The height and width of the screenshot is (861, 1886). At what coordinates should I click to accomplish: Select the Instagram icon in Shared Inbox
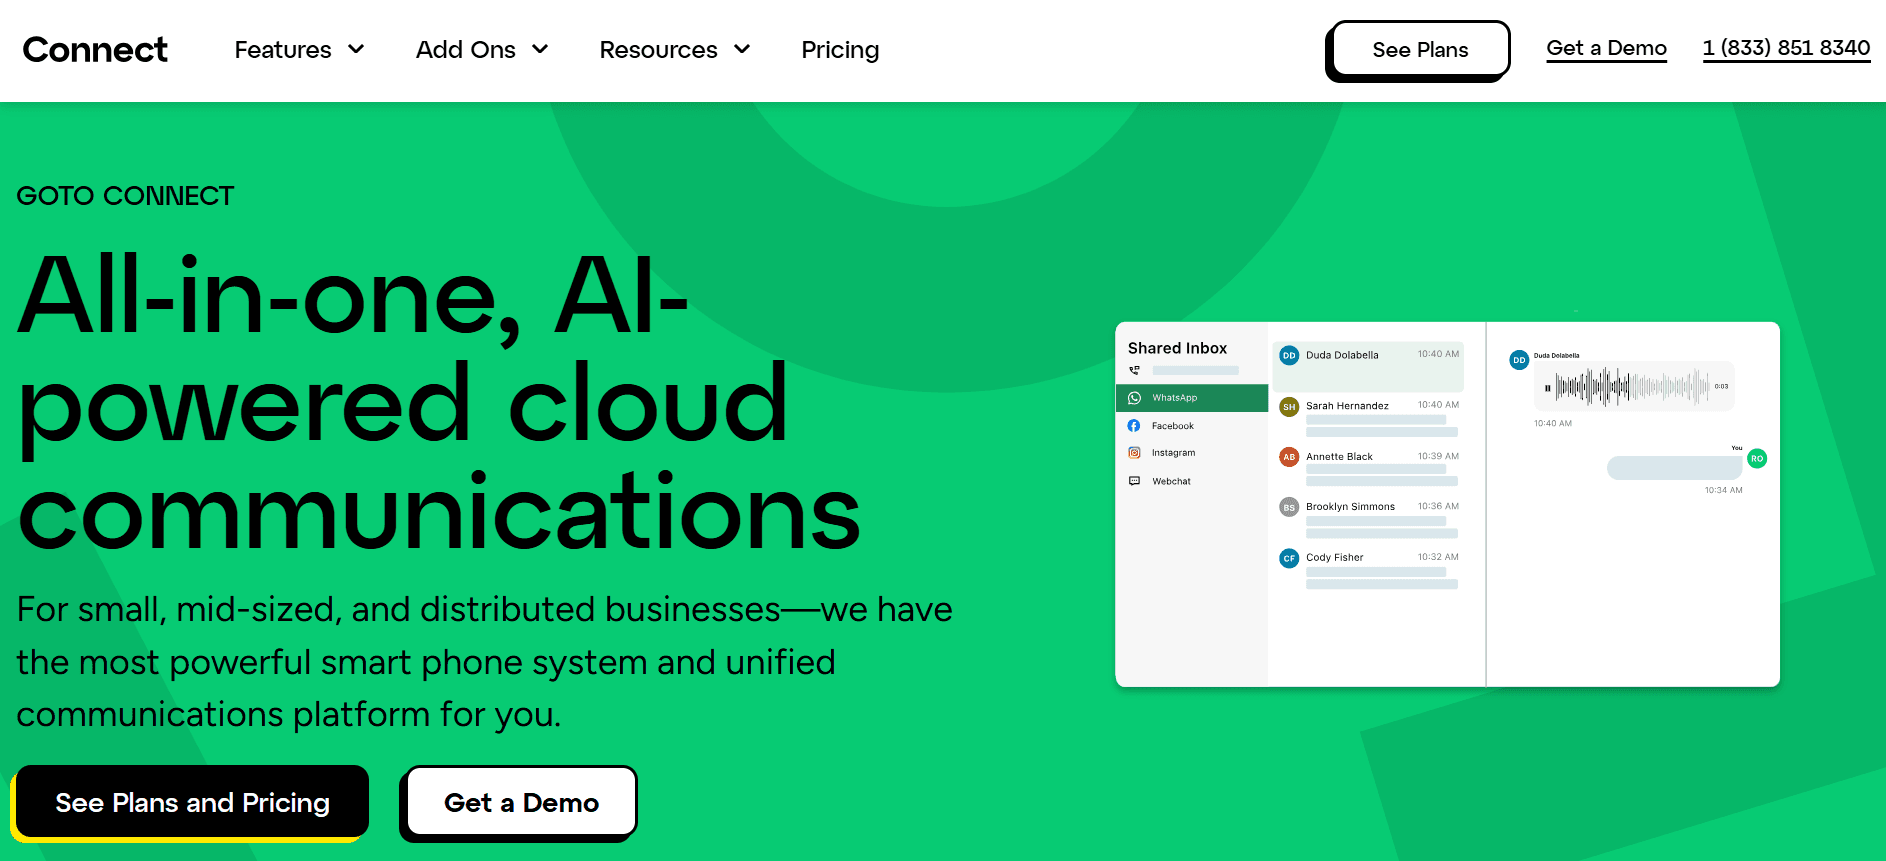pyautogui.click(x=1134, y=453)
